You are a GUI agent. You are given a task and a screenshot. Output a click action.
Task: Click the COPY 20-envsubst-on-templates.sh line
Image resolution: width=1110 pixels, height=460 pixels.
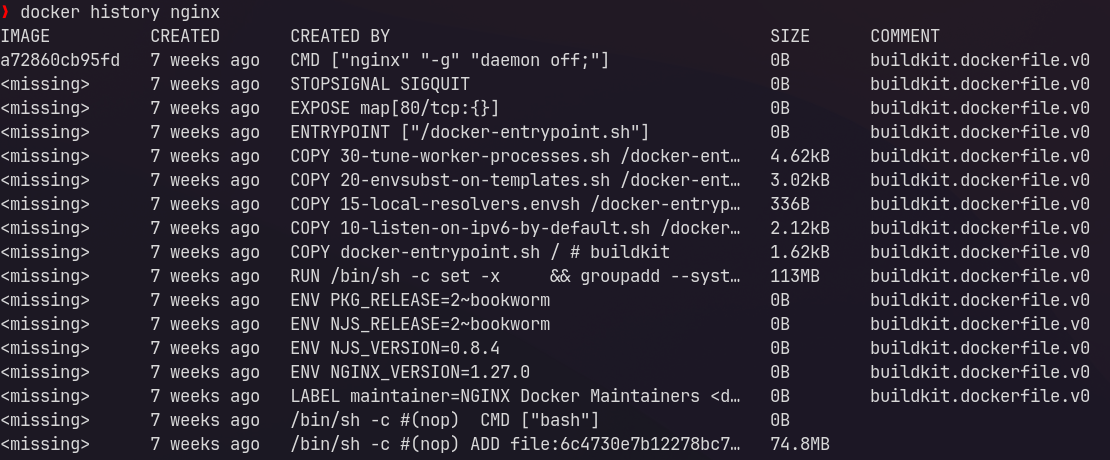point(515,180)
